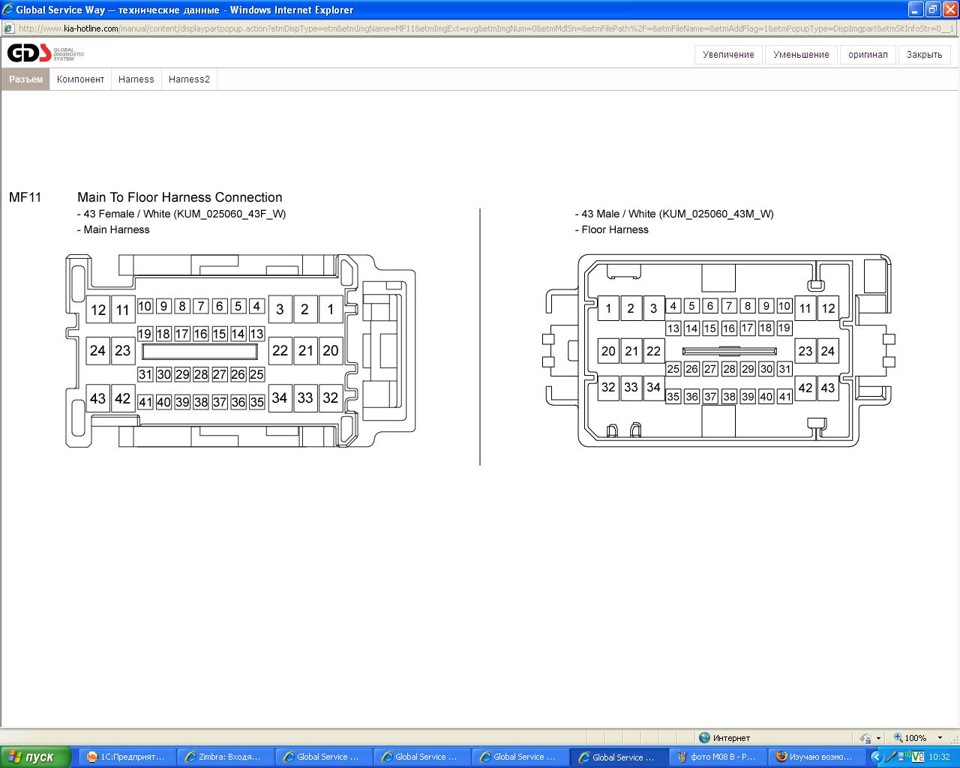Viewport: 960px width, 768px height.
Task: Switch to фото M08 B taskbar window
Action: (x=718, y=757)
